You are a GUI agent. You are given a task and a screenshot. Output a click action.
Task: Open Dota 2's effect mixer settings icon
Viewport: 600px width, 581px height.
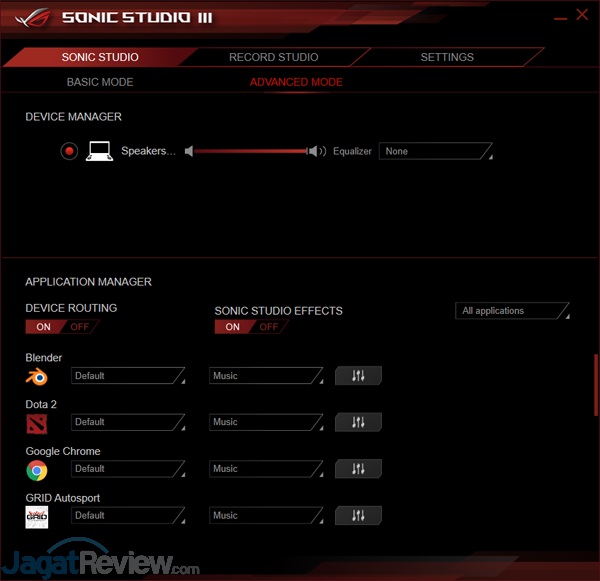(x=358, y=422)
